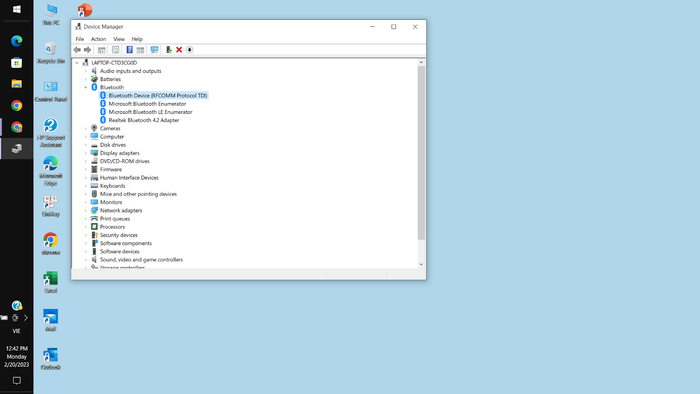The width and height of the screenshot is (700, 394).
Task: Click scrollbar up arrow in device tree
Action: (421, 63)
